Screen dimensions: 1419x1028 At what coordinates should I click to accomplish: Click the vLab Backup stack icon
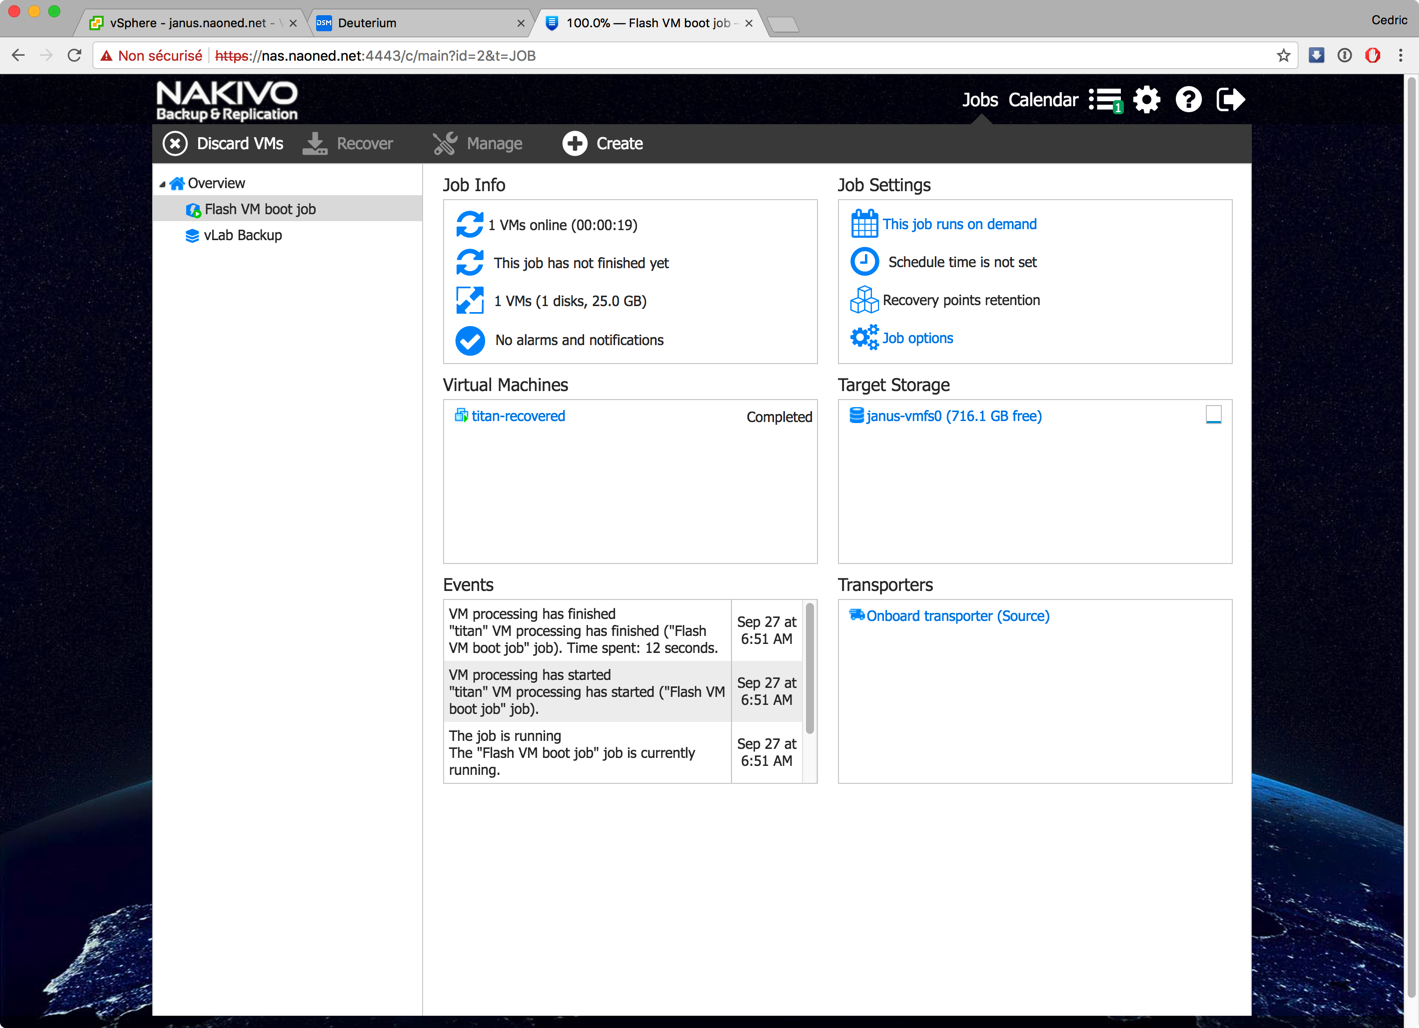(192, 236)
